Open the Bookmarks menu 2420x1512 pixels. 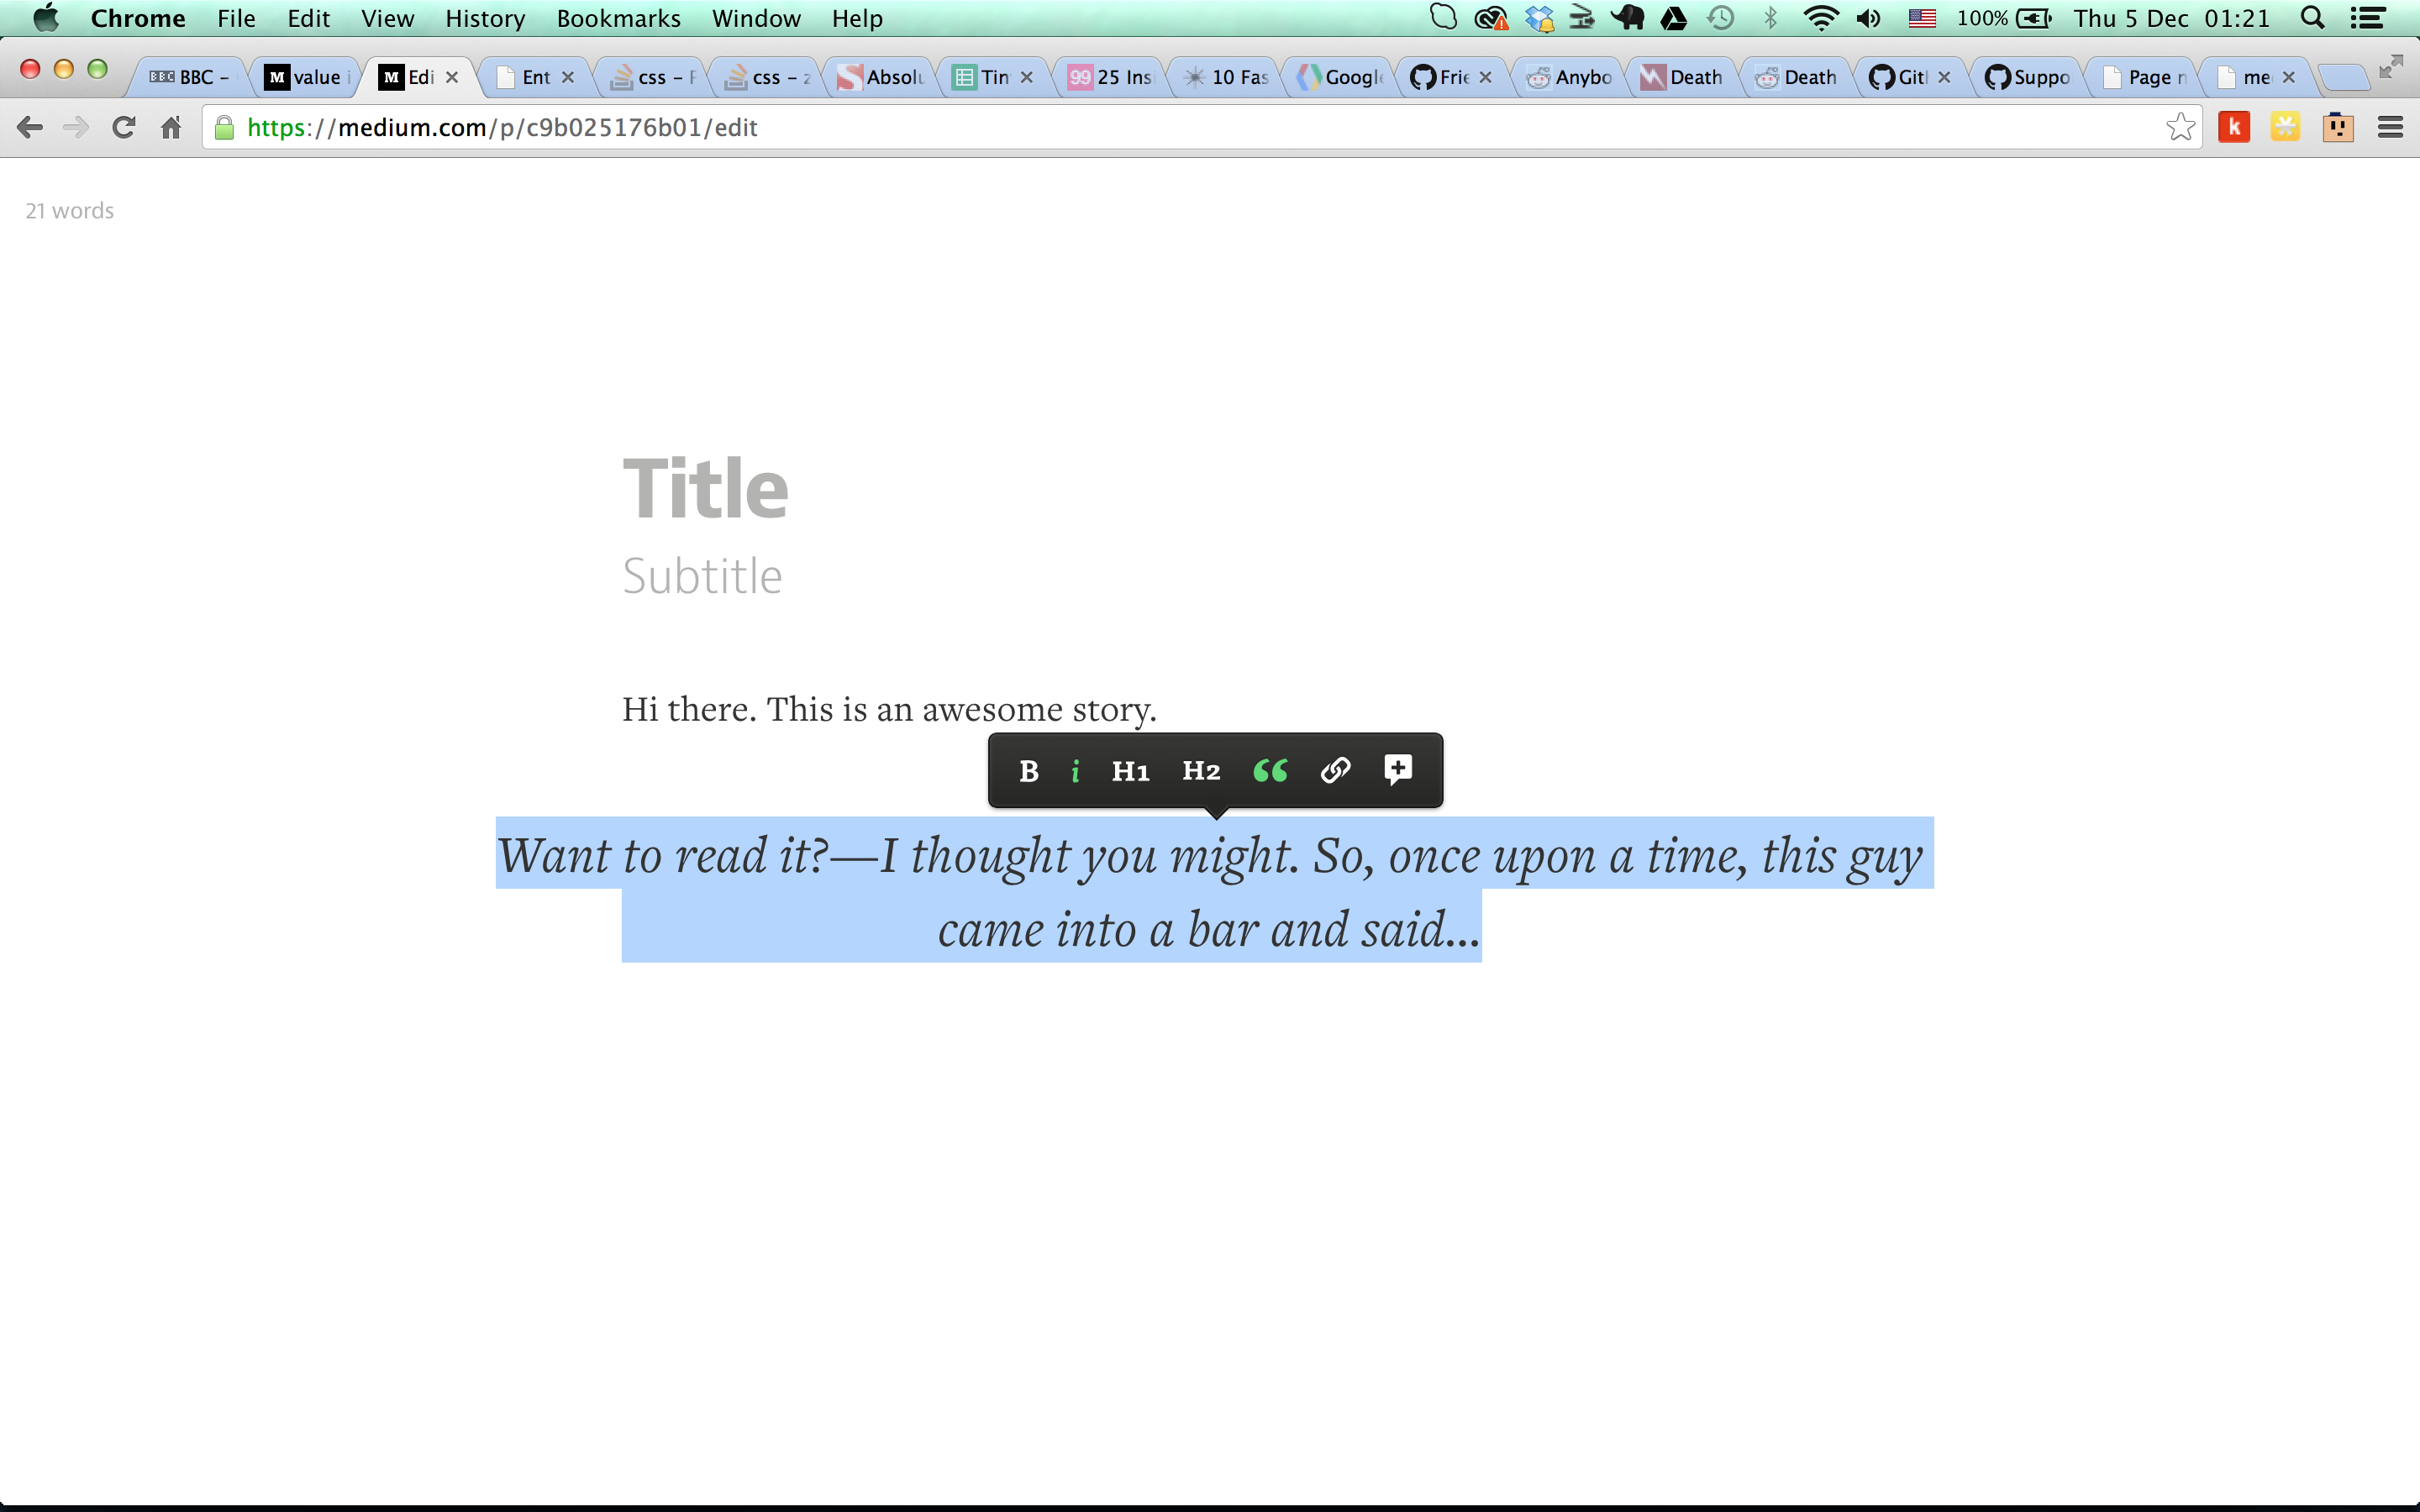coord(618,18)
